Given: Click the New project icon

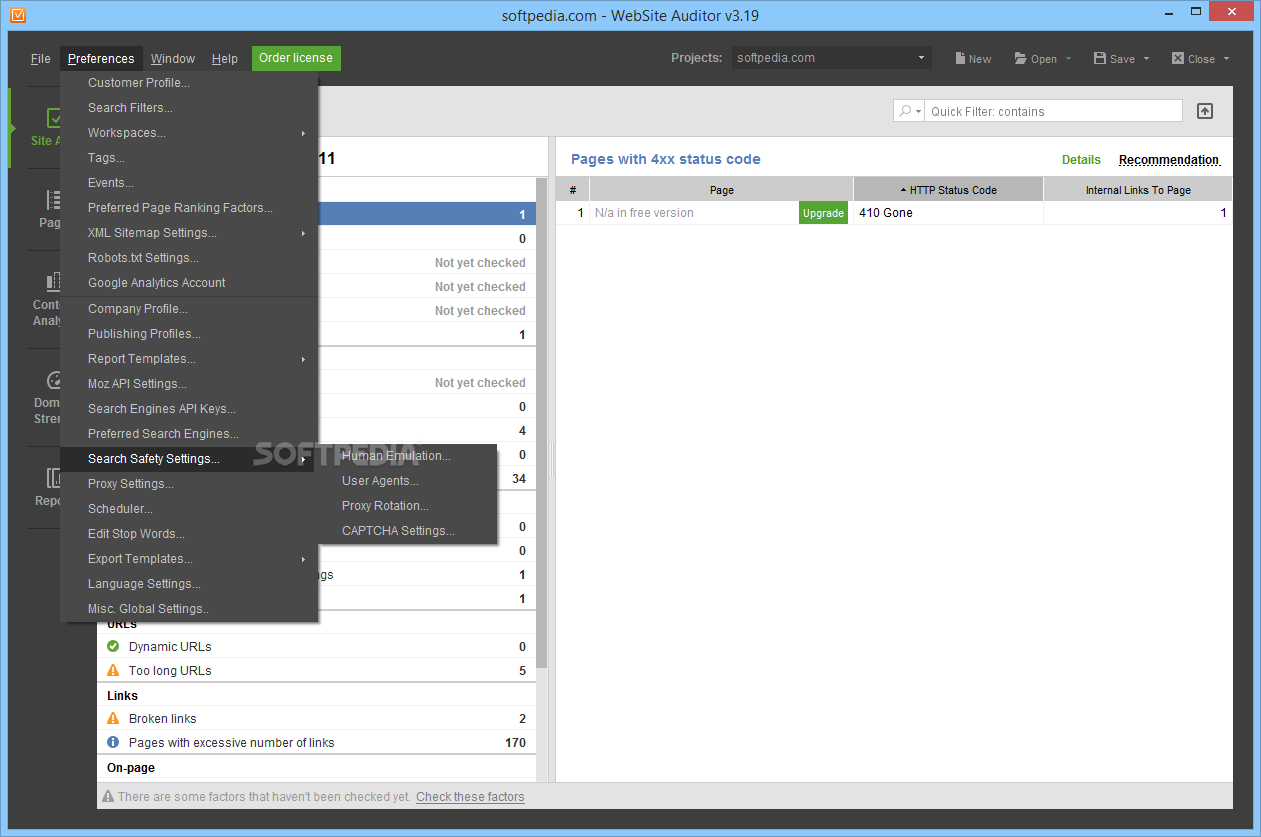Looking at the screenshot, I should pos(960,58).
